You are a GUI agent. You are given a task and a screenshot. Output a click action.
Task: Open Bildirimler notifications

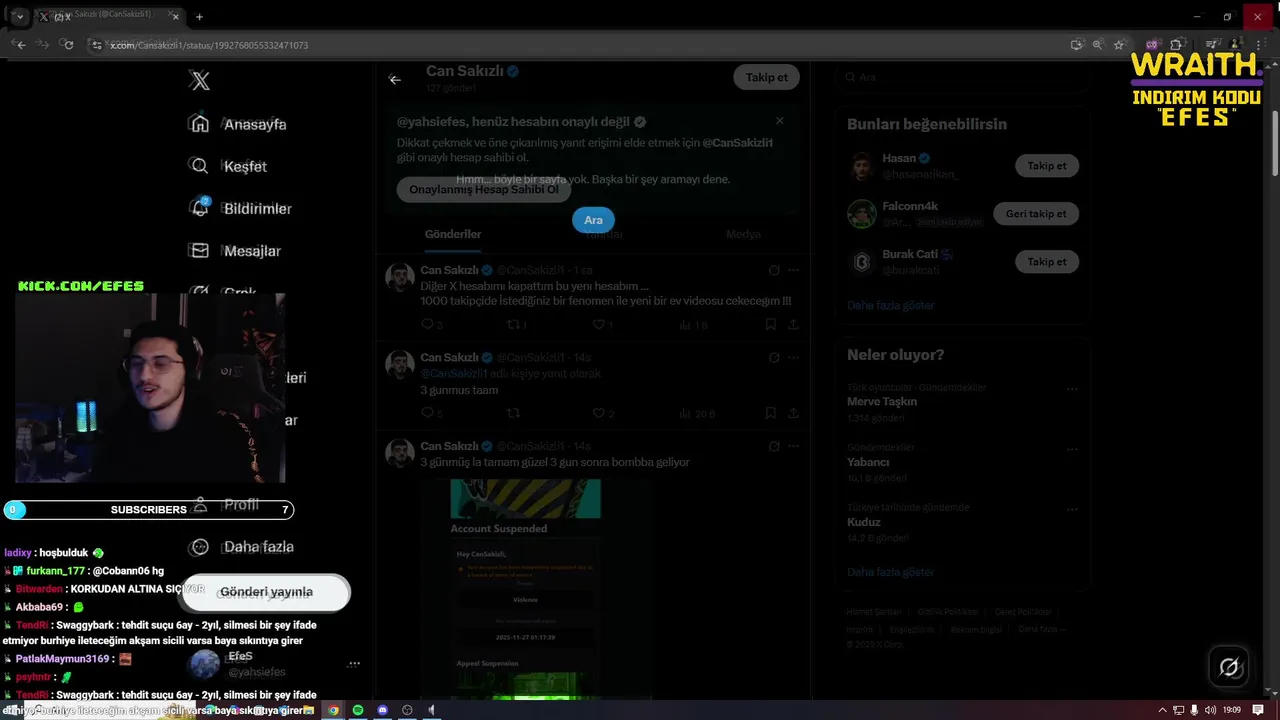tap(241, 208)
